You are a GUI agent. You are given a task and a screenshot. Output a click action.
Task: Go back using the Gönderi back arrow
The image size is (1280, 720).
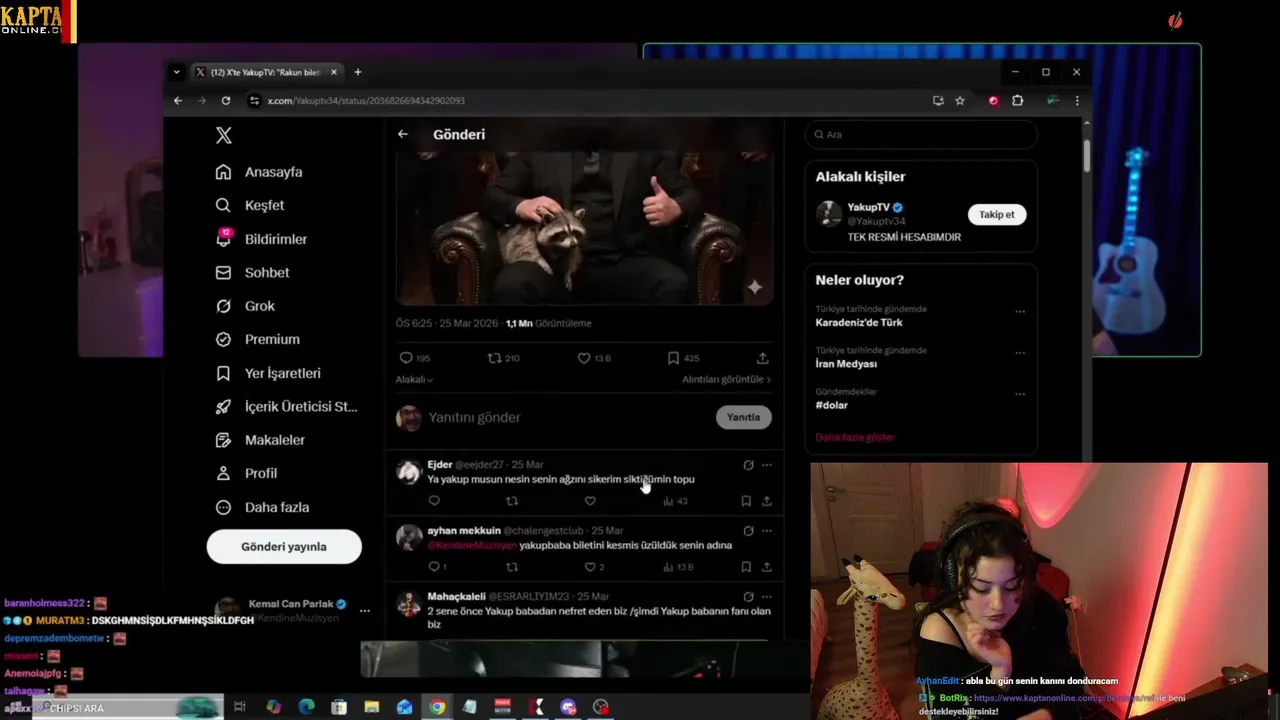[403, 134]
